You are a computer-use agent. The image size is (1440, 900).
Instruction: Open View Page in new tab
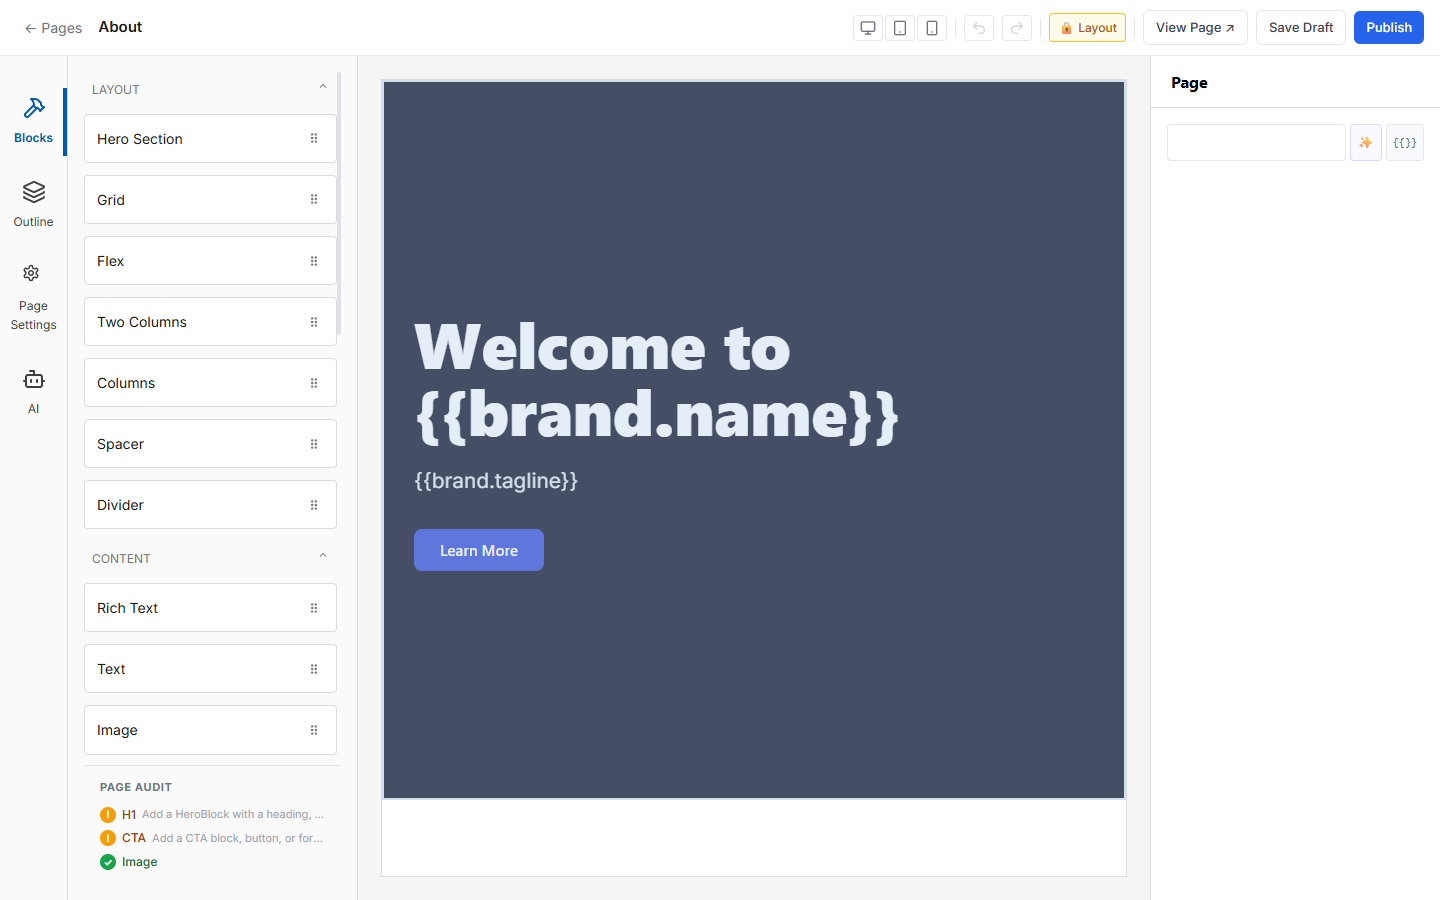pyautogui.click(x=1195, y=28)
